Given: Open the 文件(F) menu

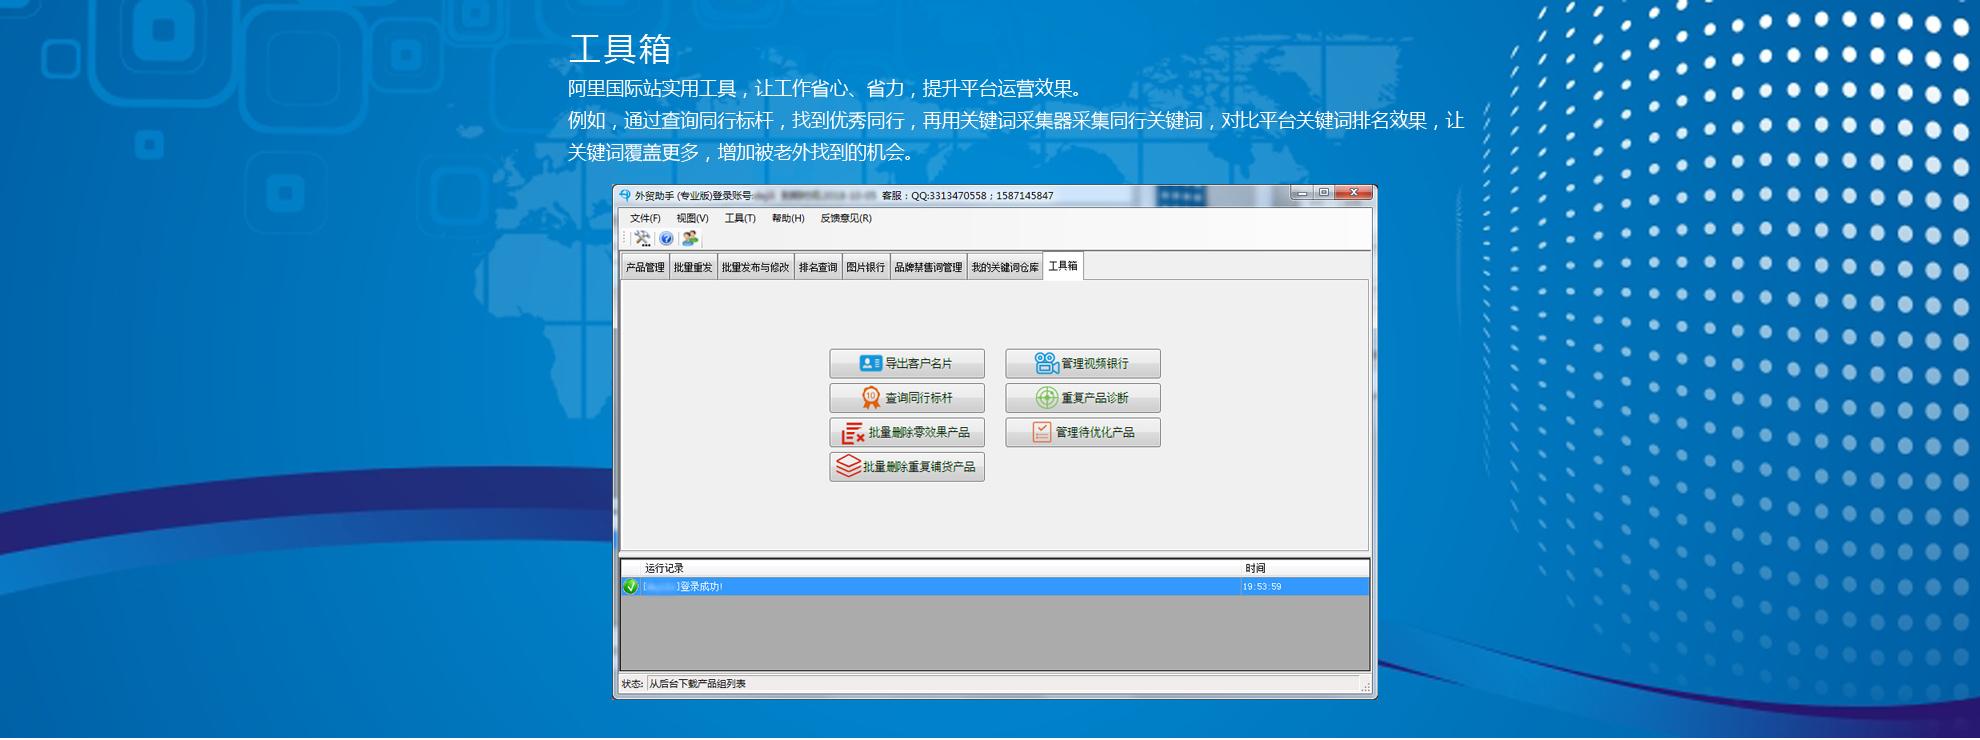Looking at the screenshot, I should click(645, 218).
